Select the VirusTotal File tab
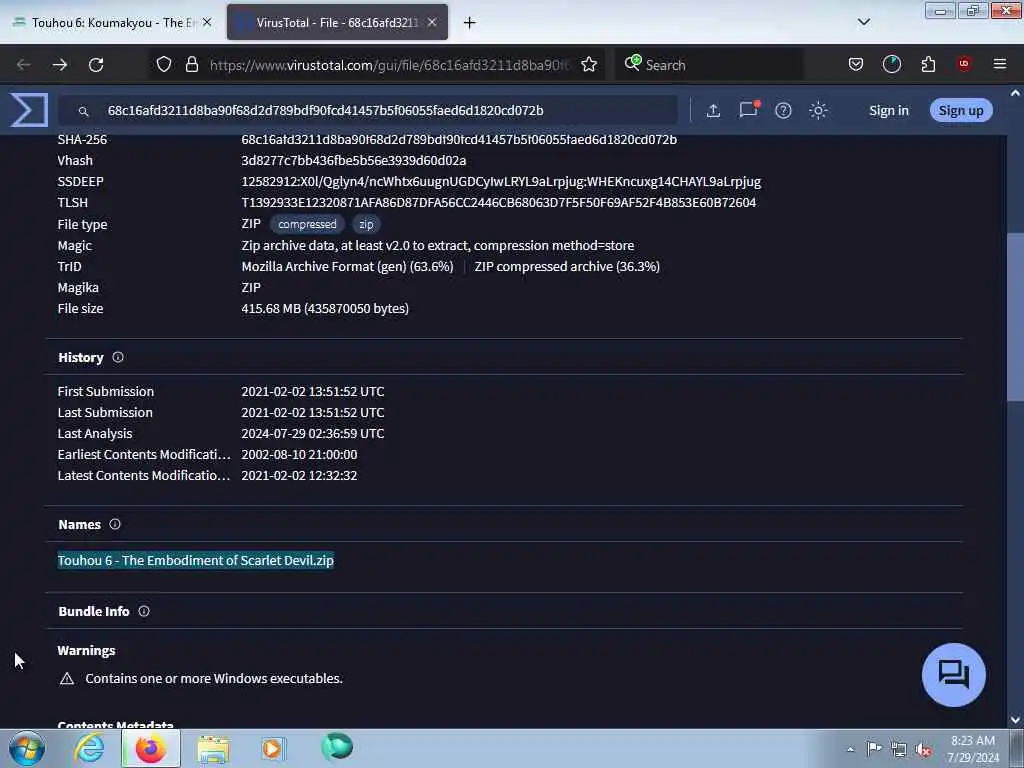Image resolution: width=1024 pixels, height=768 pixels. tap(337, 22)
